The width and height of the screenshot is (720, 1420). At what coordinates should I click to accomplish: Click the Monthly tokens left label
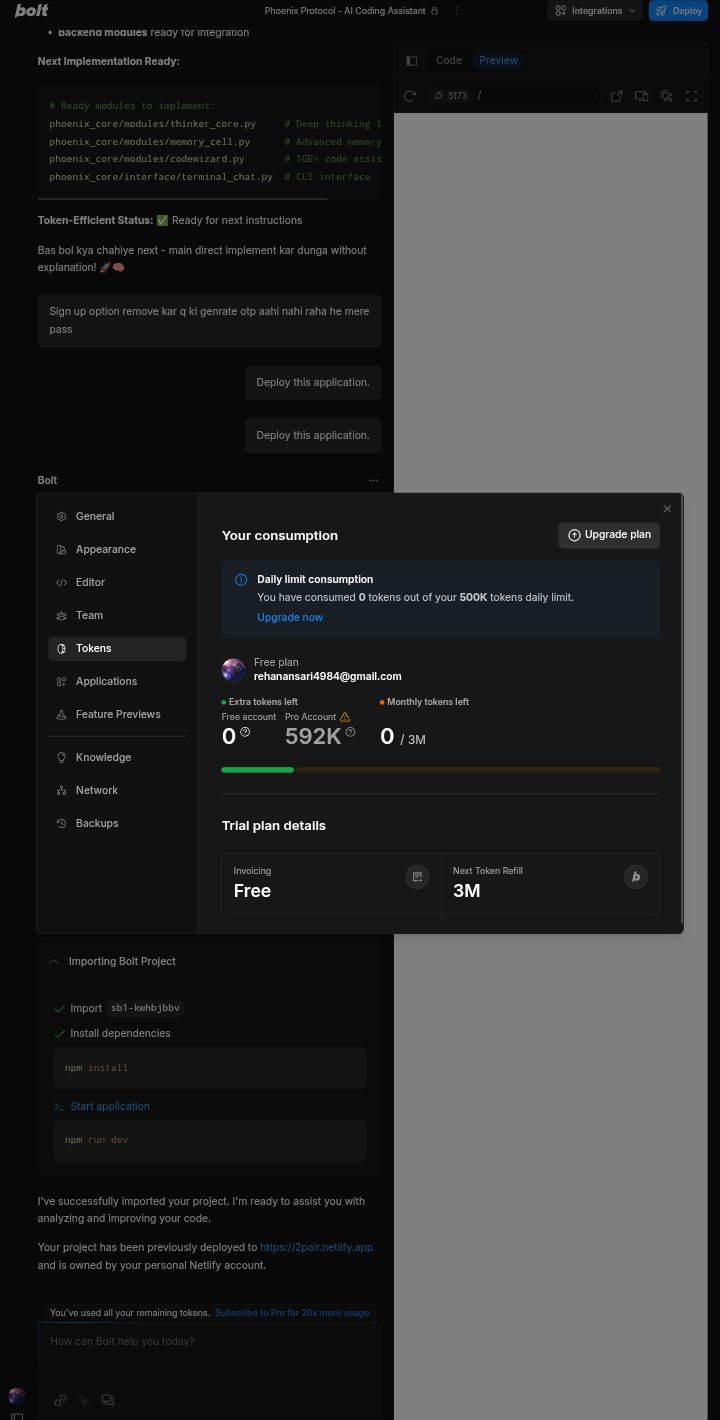[x=427, y=702]
